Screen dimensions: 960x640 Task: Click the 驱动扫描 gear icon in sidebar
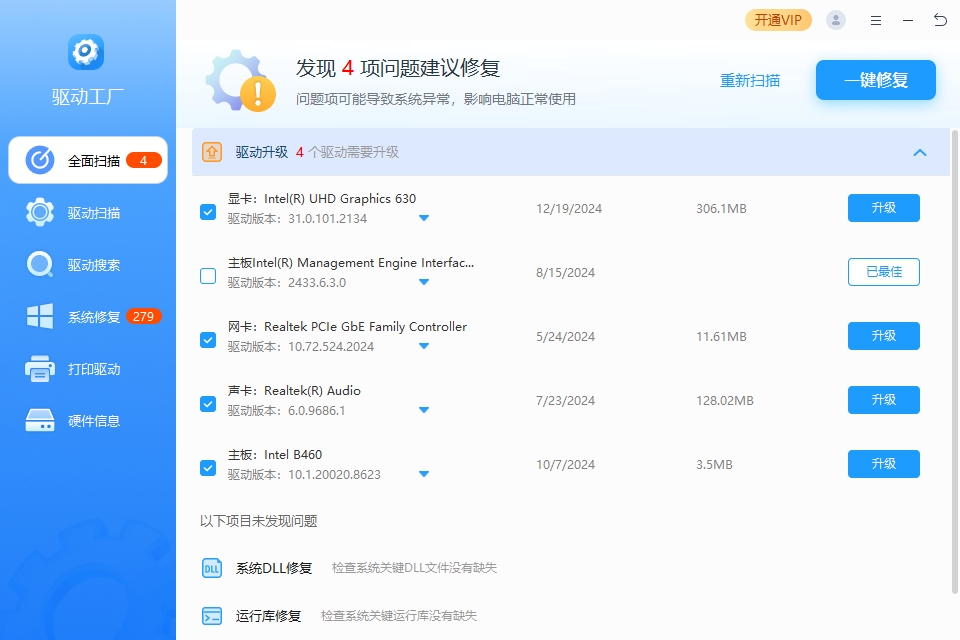coord(40,213)
